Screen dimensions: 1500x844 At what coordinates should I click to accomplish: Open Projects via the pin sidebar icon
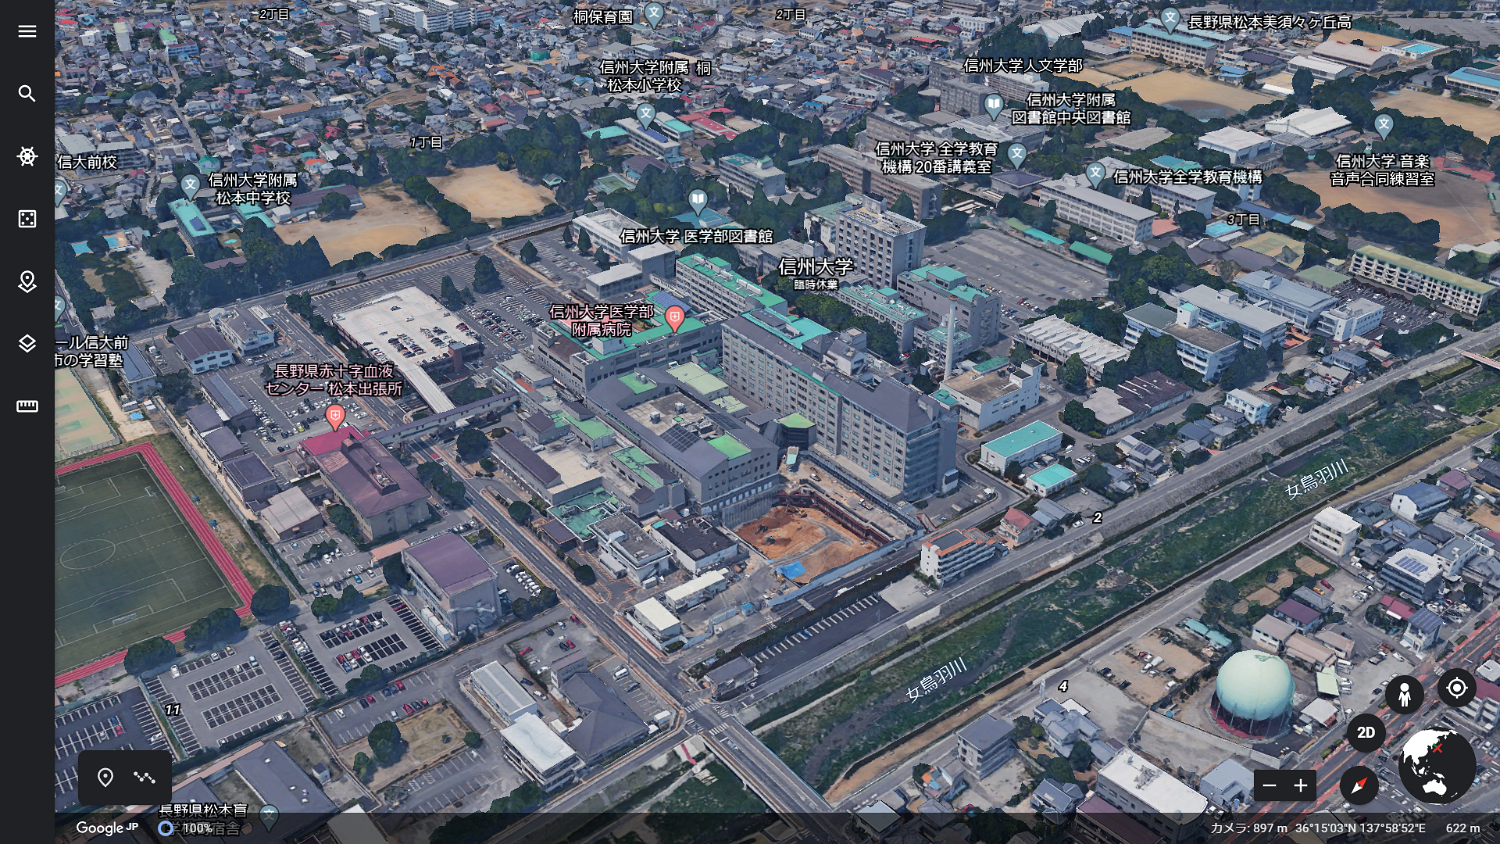(x=27, y=282)
